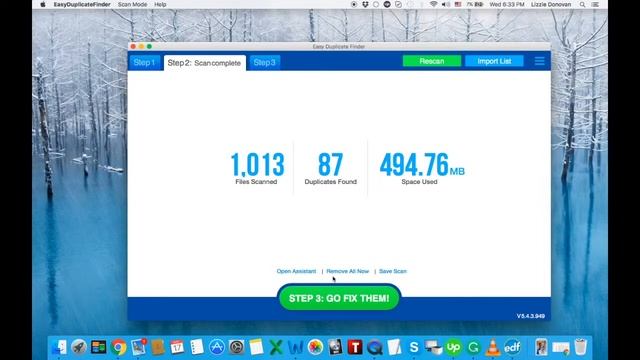Open the red T app icon
This screenshot has height=360, width=640.
355,347
